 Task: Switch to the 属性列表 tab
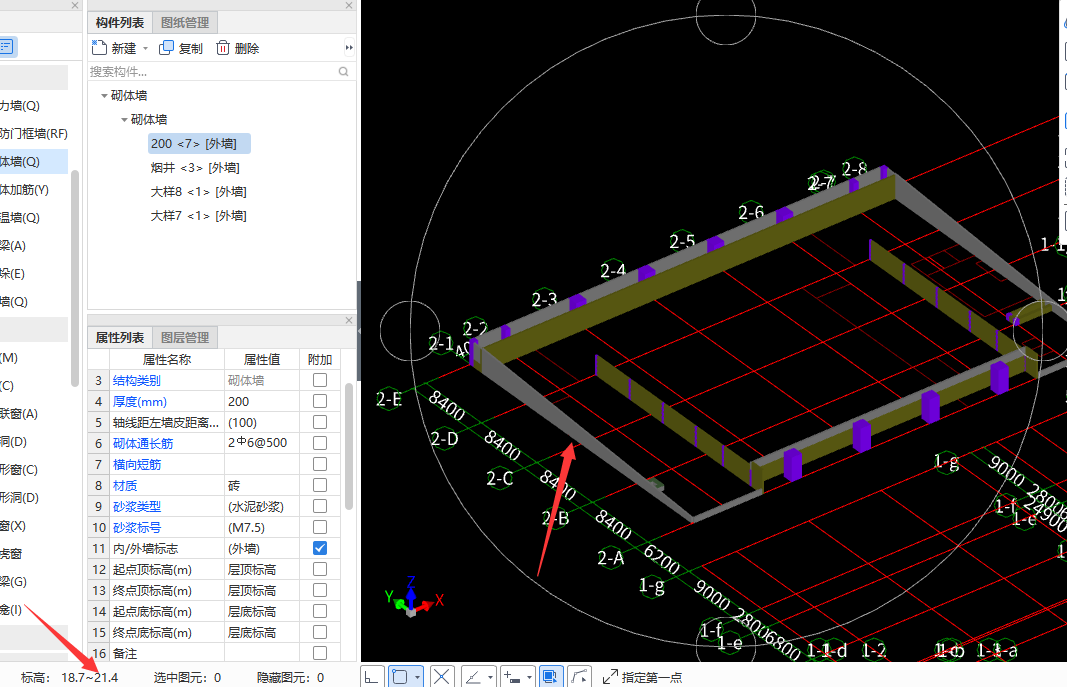pyautogui.click(x=120, y=337)
